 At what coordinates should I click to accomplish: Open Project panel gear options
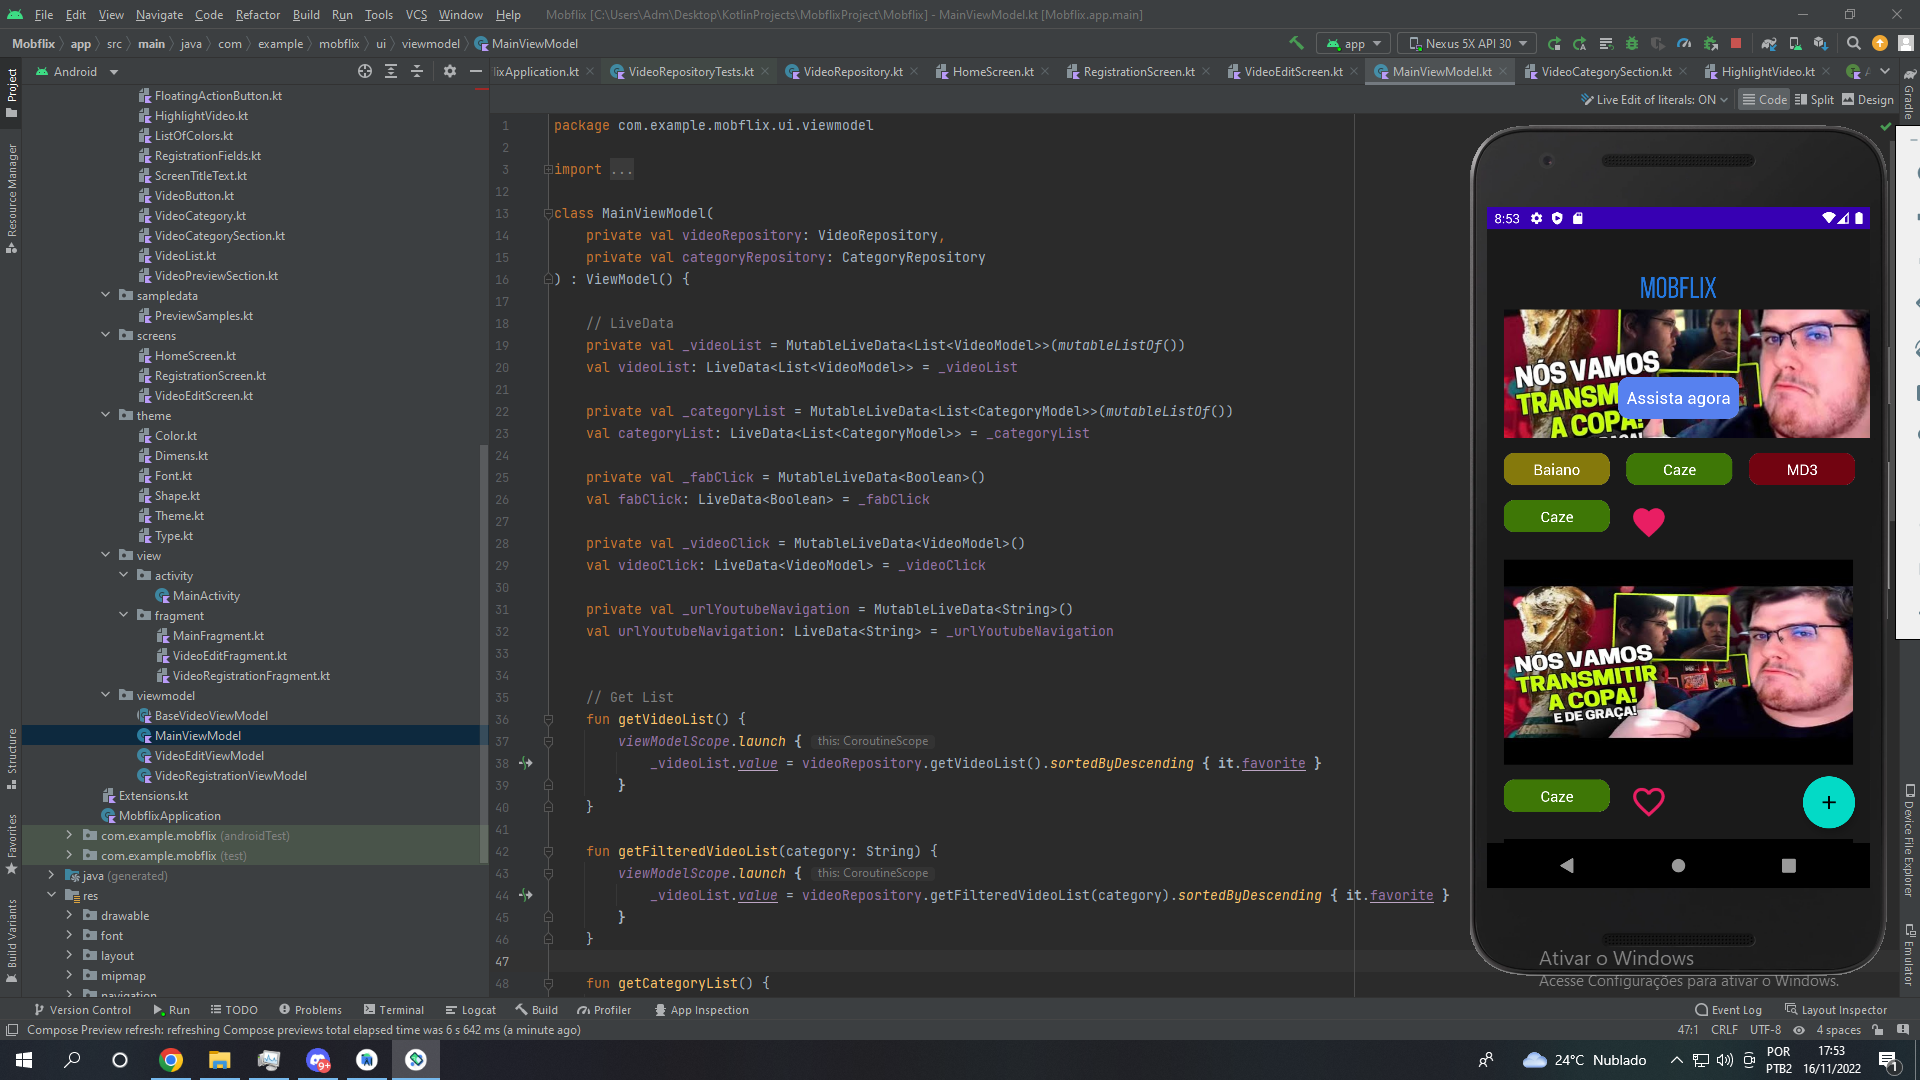click(450, 72)
